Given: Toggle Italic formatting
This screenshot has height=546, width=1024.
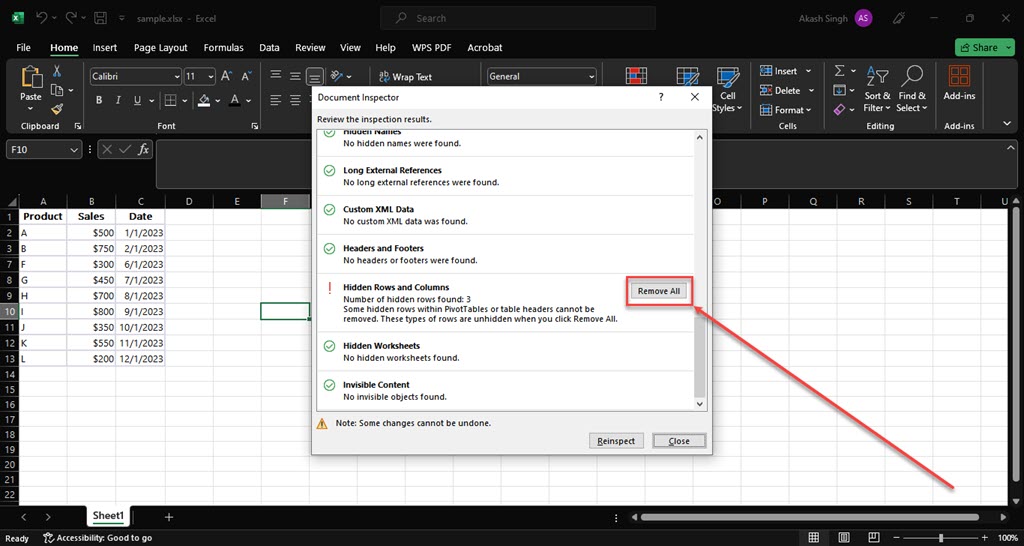Looking at the screenshot, I should tap(118, 100).
